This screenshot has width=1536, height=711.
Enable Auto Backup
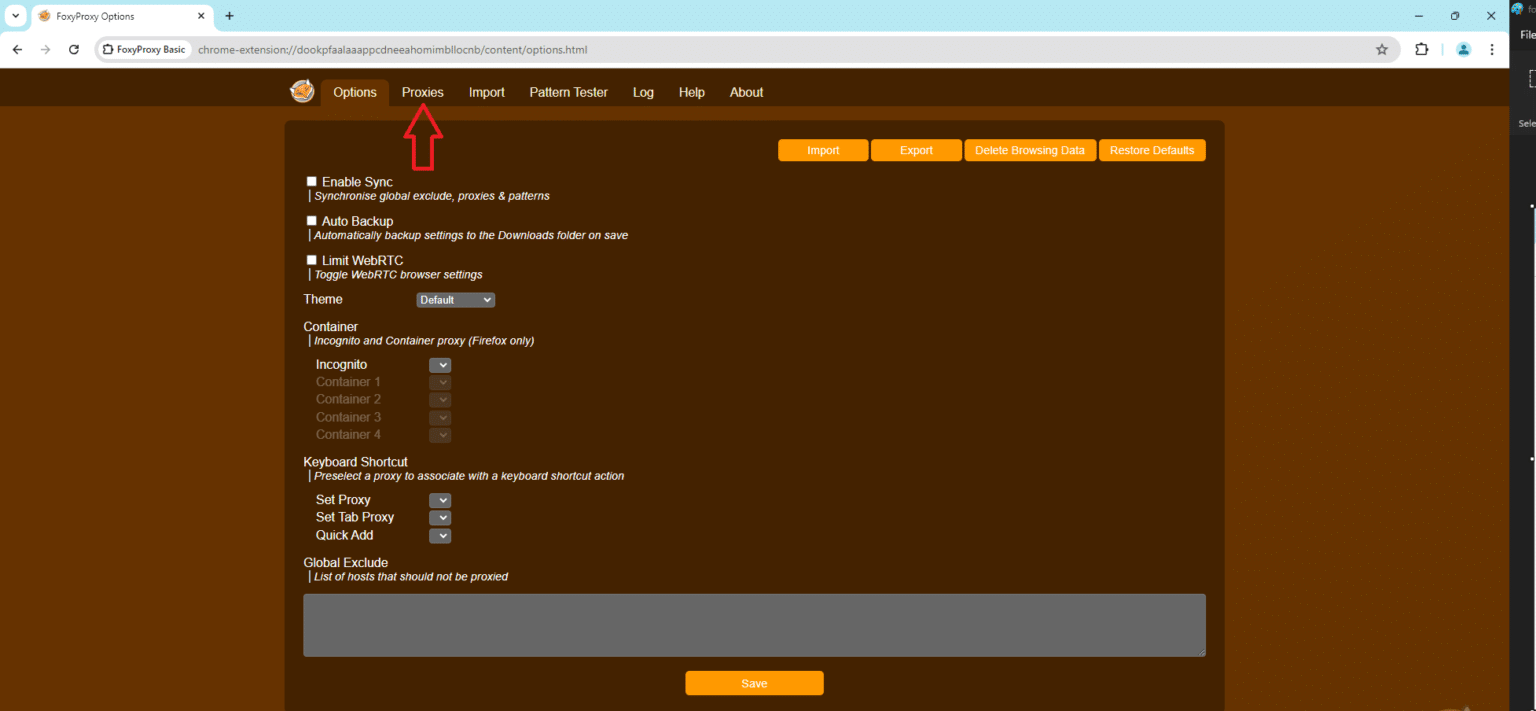(311, 220)
